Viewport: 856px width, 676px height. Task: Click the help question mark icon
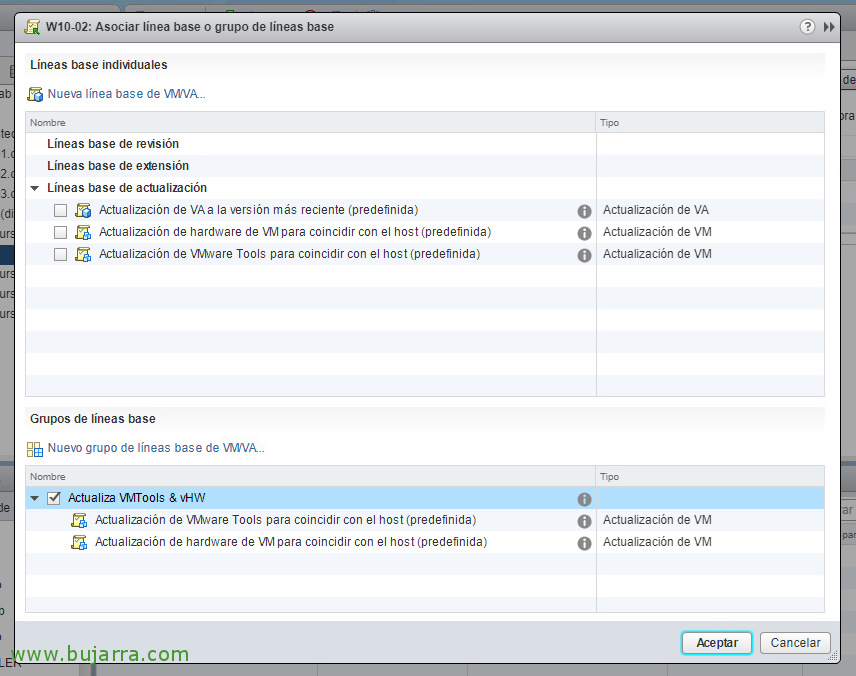tap(807, 27)
